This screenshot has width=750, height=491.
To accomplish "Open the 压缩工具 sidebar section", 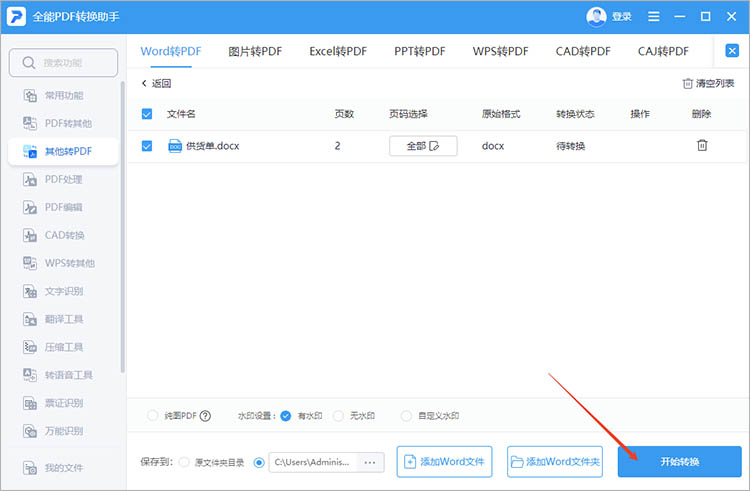I will [x=63, y=347].
